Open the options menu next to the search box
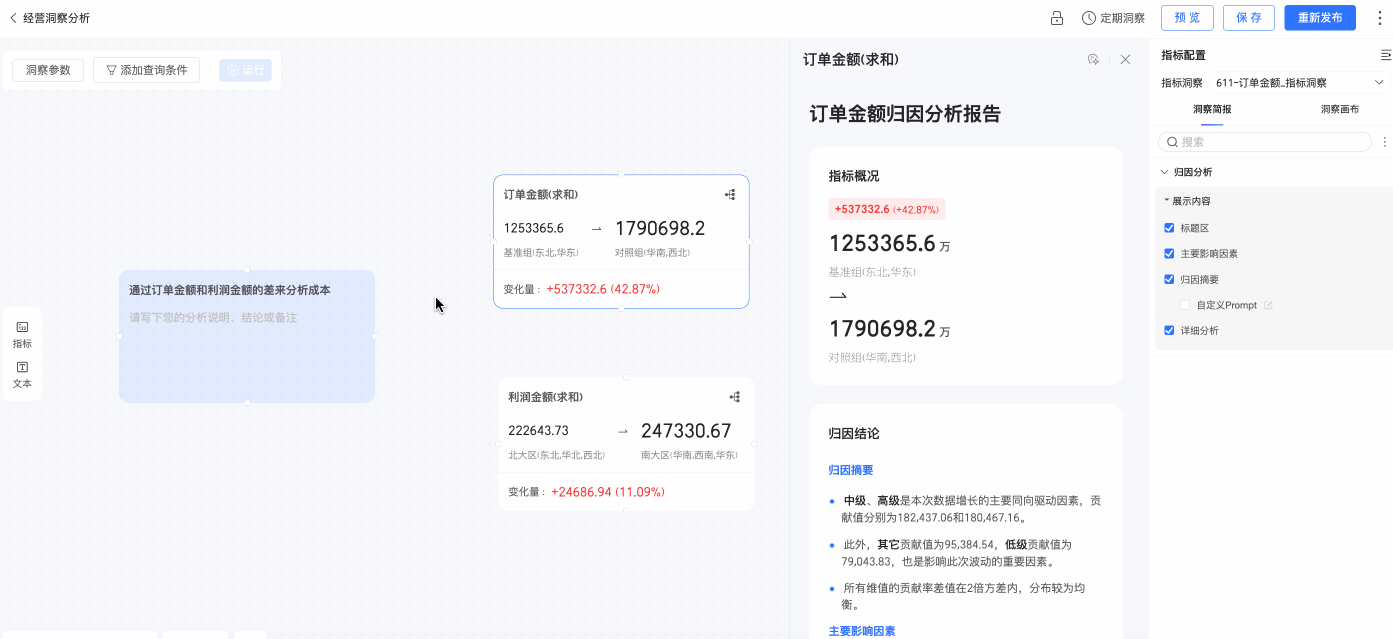Image resolution: width=1393 pixels, height=639 pixels. point(1385,142)
